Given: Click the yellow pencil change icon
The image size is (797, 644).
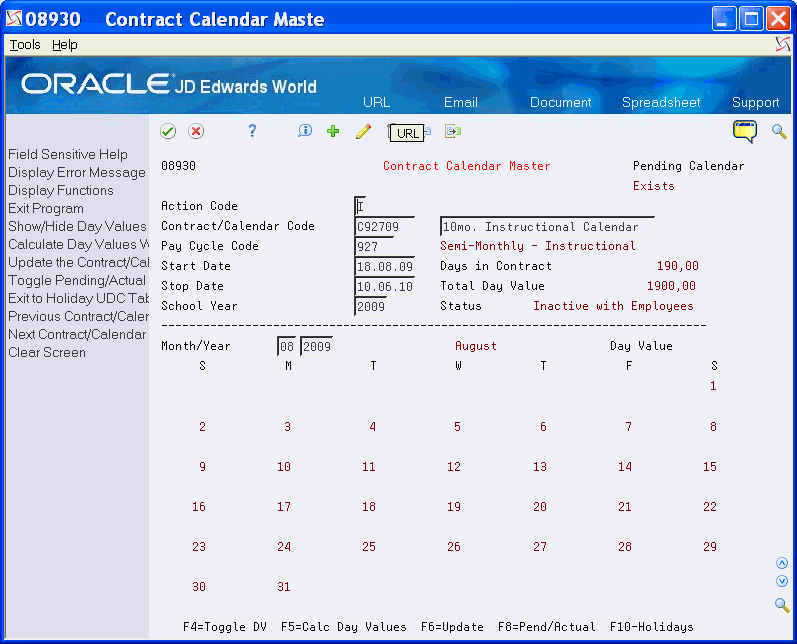Looking at the screenshot, I should point(363,132).
